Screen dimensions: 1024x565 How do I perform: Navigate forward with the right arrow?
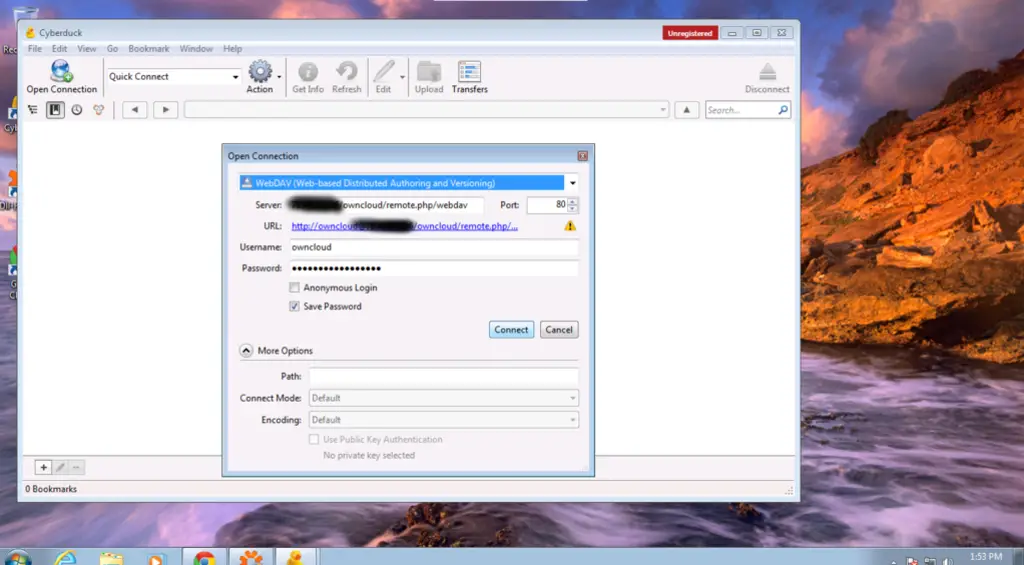coord(165,110)
